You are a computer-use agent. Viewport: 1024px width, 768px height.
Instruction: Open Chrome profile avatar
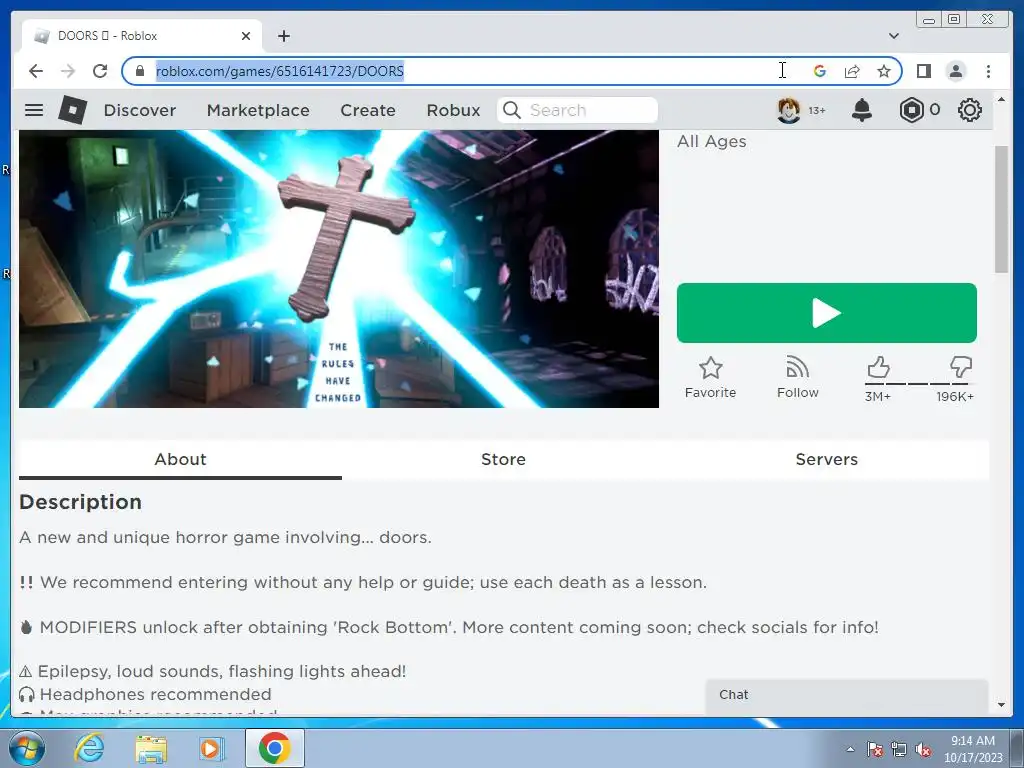click(x=956, y=71)
